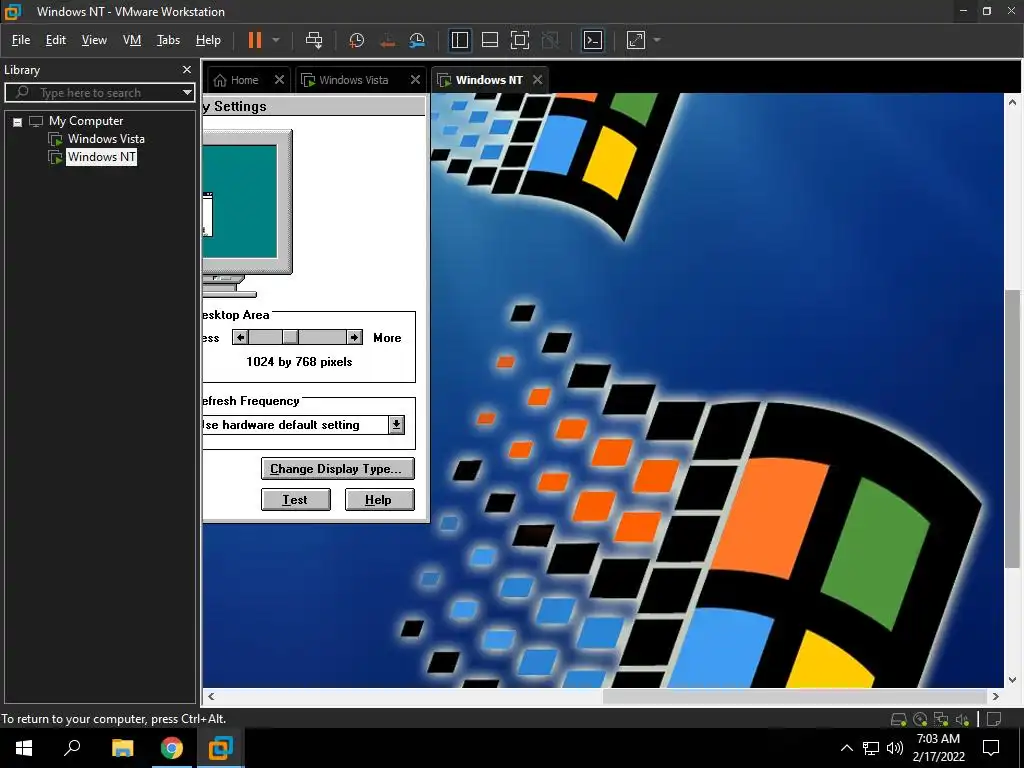Open the console view terminal icon
The width and height of the screenshot is (1024, 768).
(x=592, y=40)
